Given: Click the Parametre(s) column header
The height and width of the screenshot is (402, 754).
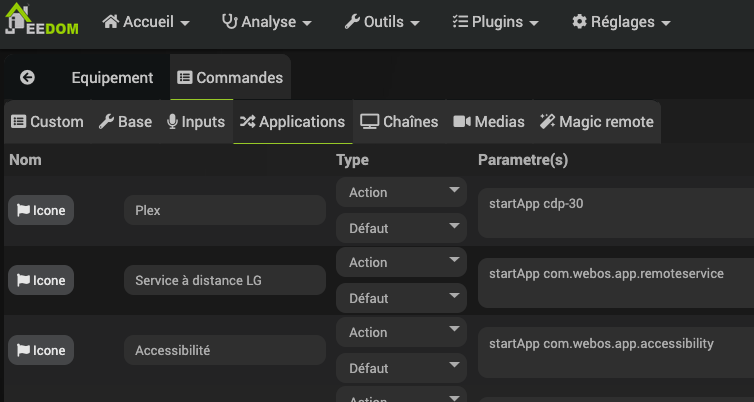Looking at the screenshot, I should click(523, 160).
